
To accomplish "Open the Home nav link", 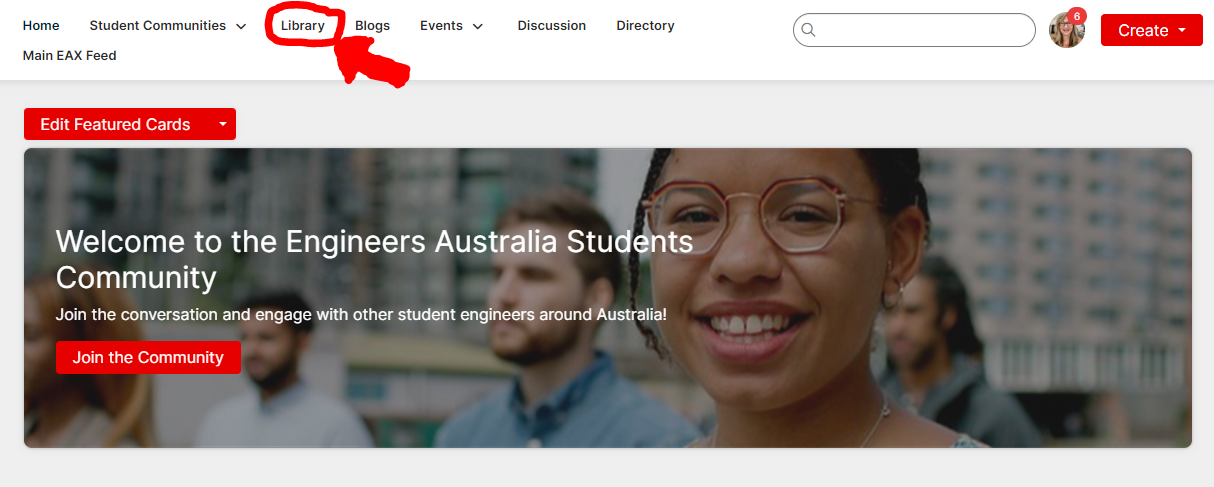I will coord(41,26).
